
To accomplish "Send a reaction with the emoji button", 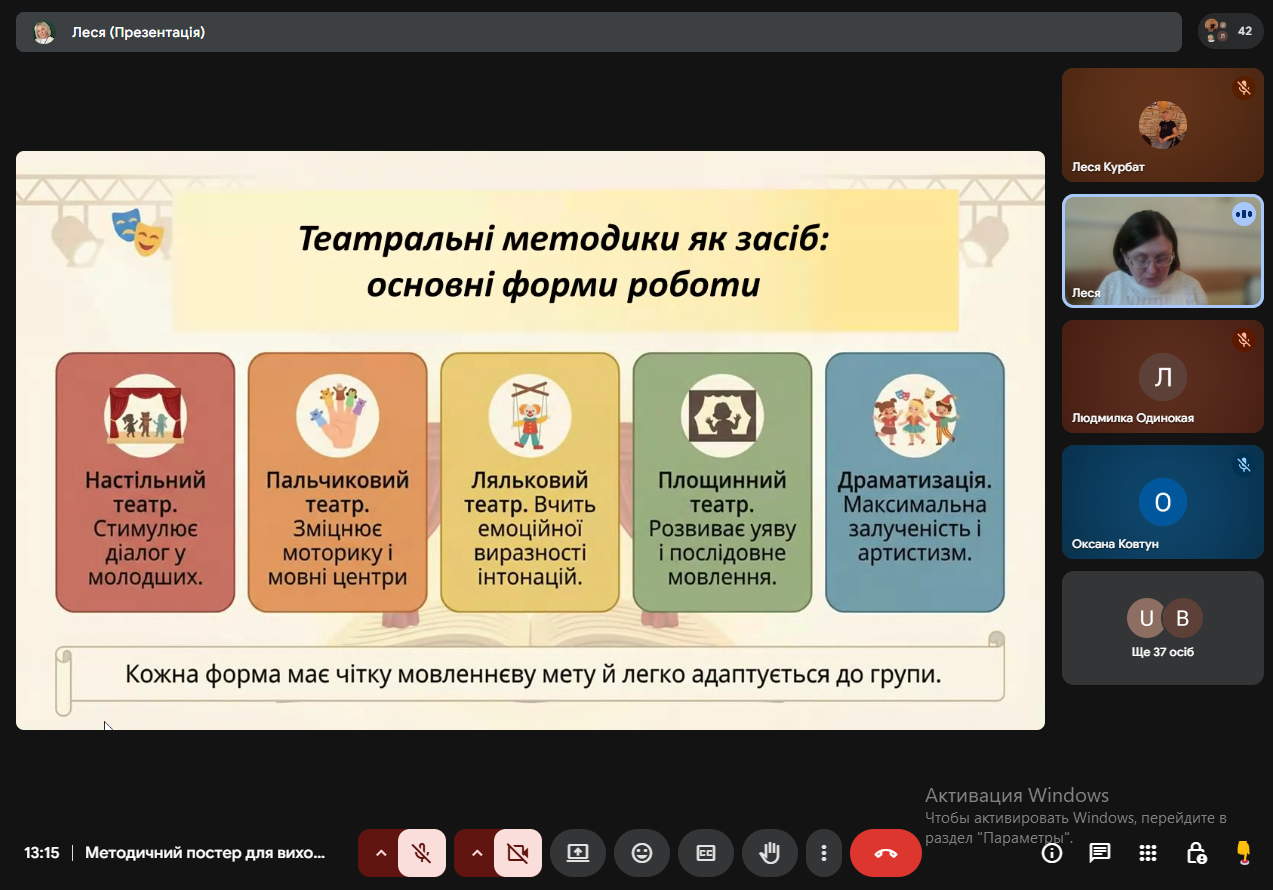I will pos(641,853).
